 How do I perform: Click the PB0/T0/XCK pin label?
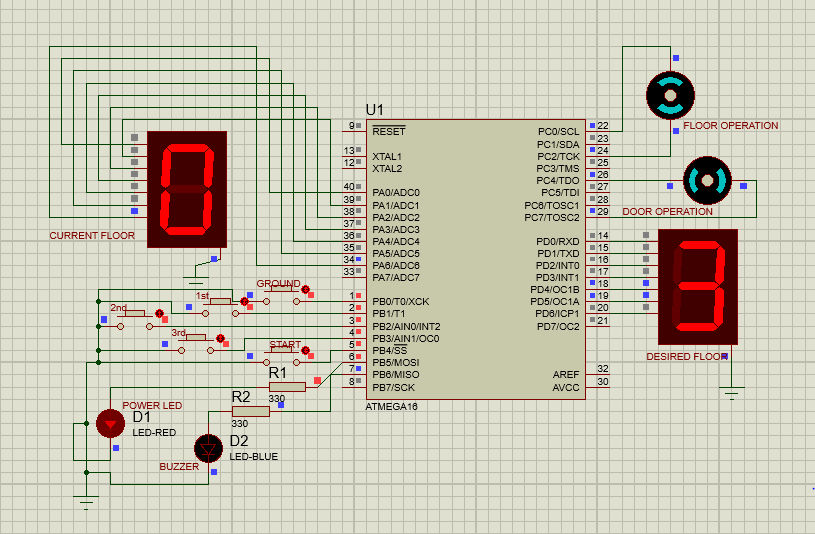click(x=400, y=302)
